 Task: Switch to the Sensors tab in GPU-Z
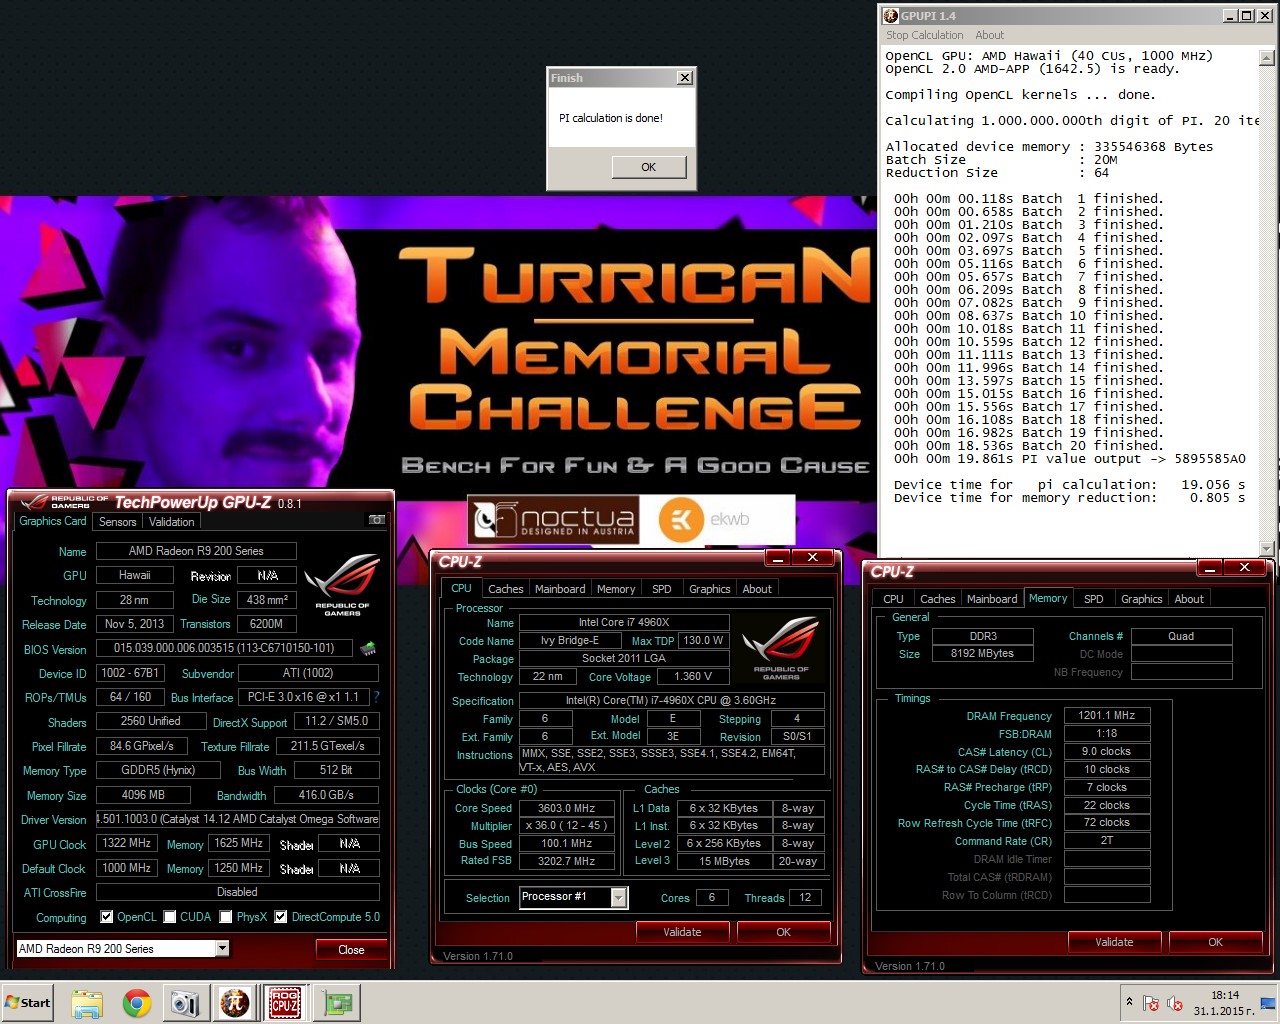(x=117, y=522)
